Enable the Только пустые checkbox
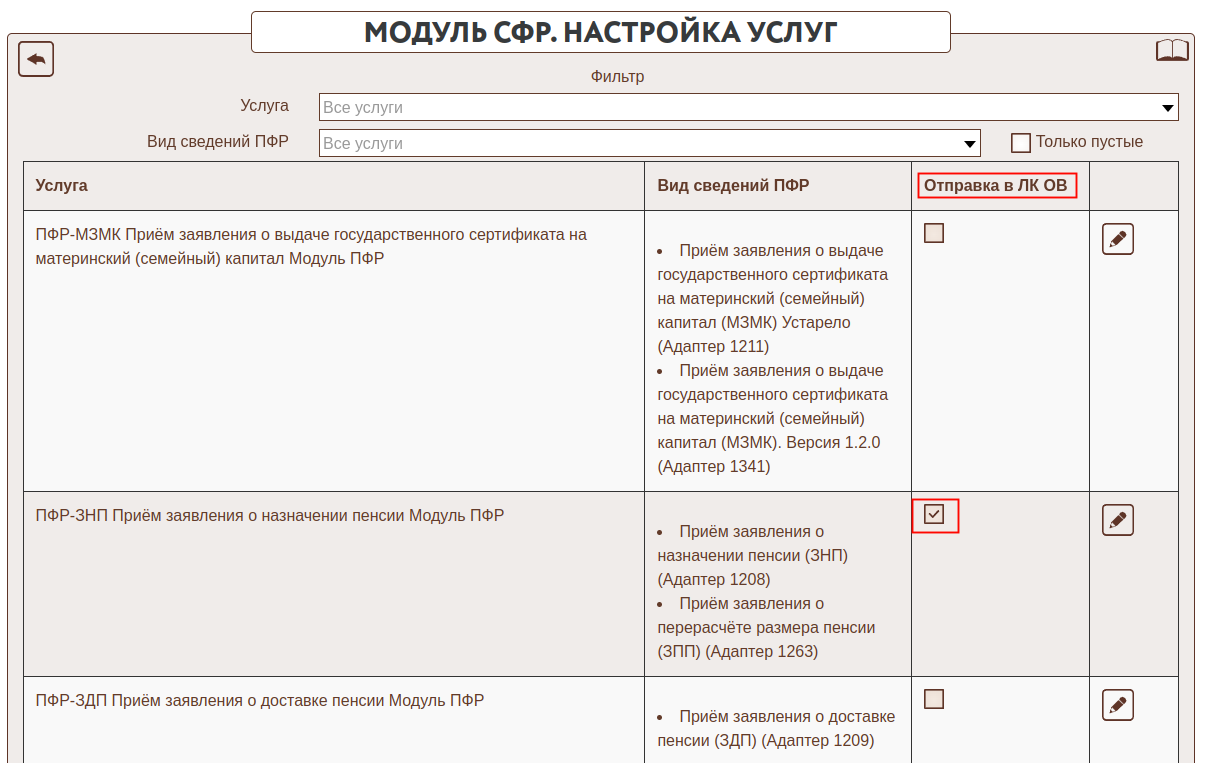The image size is (1206, 763). [1021, 143]
